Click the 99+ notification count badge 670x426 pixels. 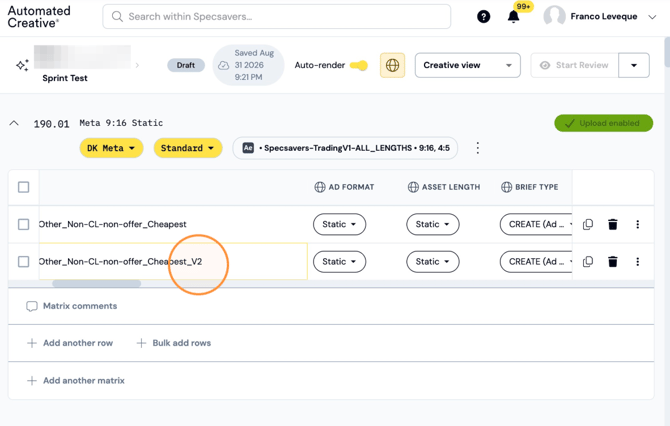click(523, 6)
